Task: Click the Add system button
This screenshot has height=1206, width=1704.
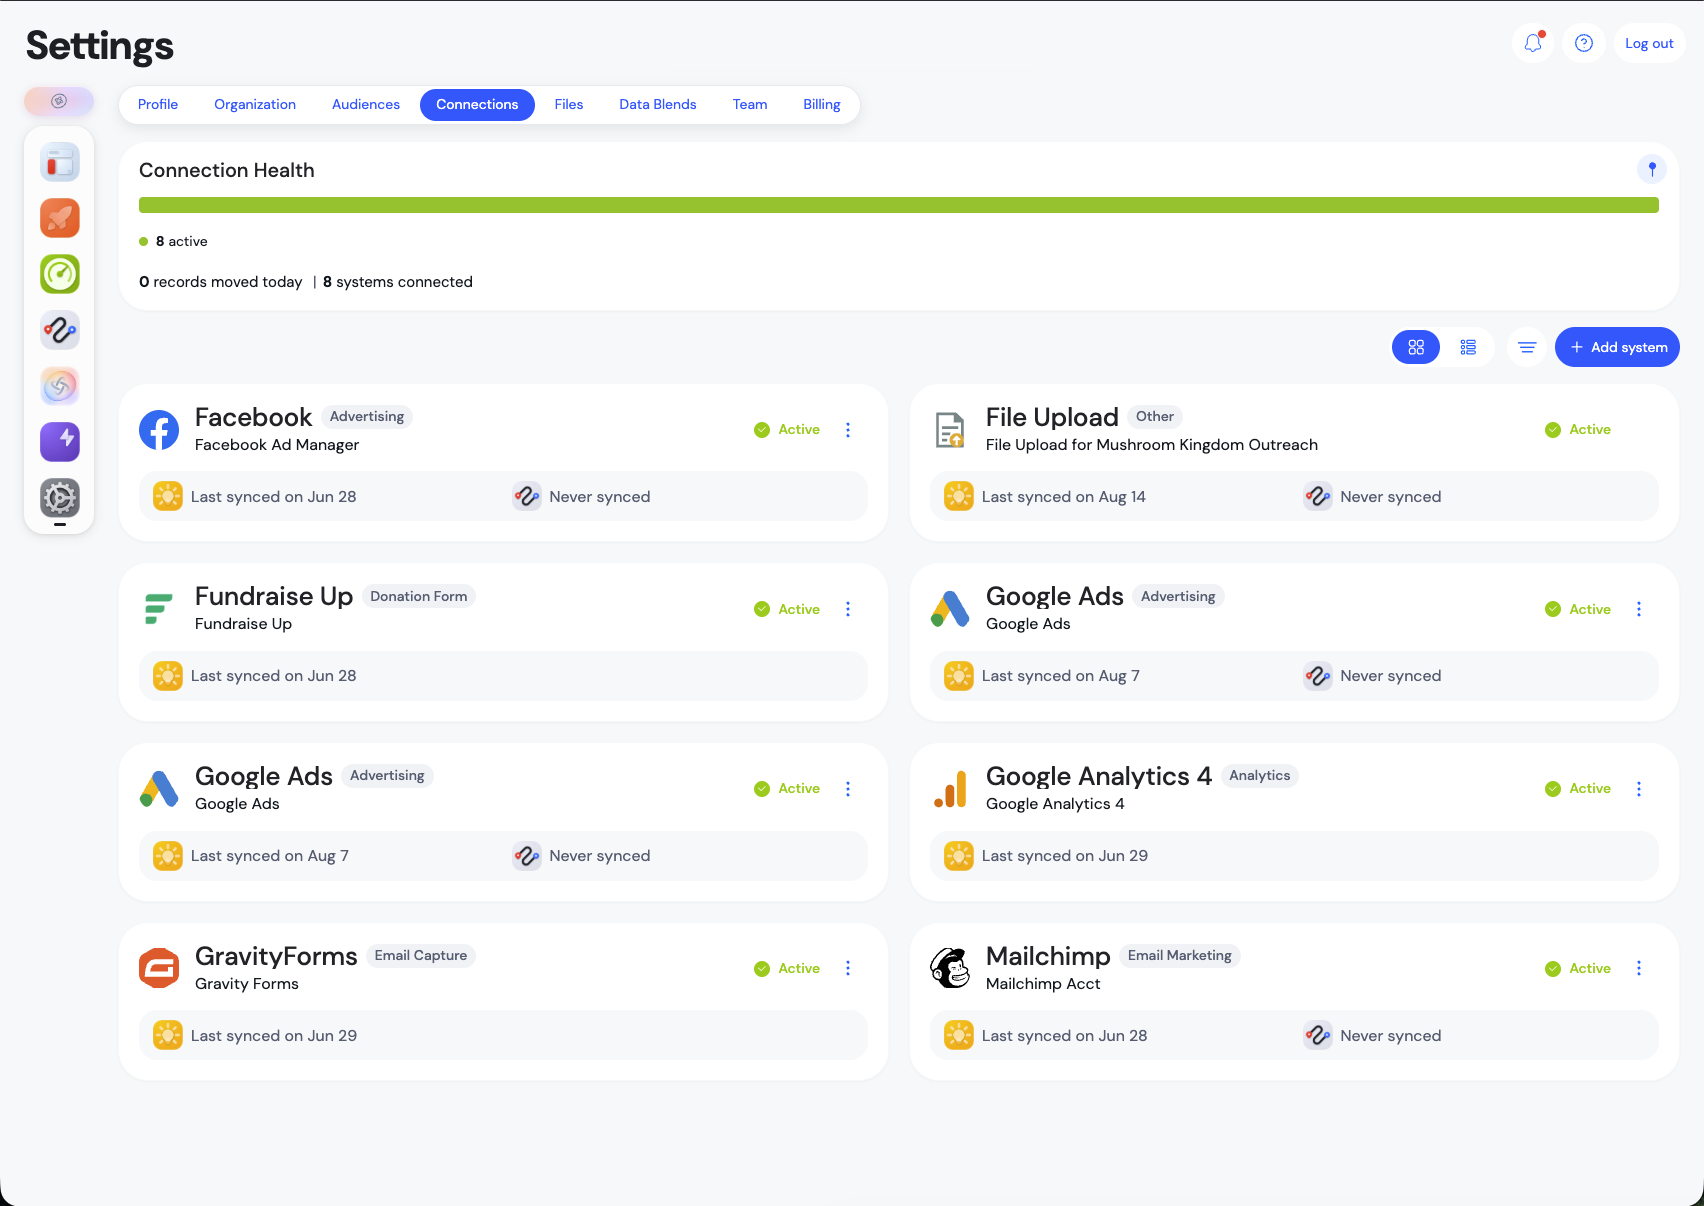Action: (x=1617, y=347)
